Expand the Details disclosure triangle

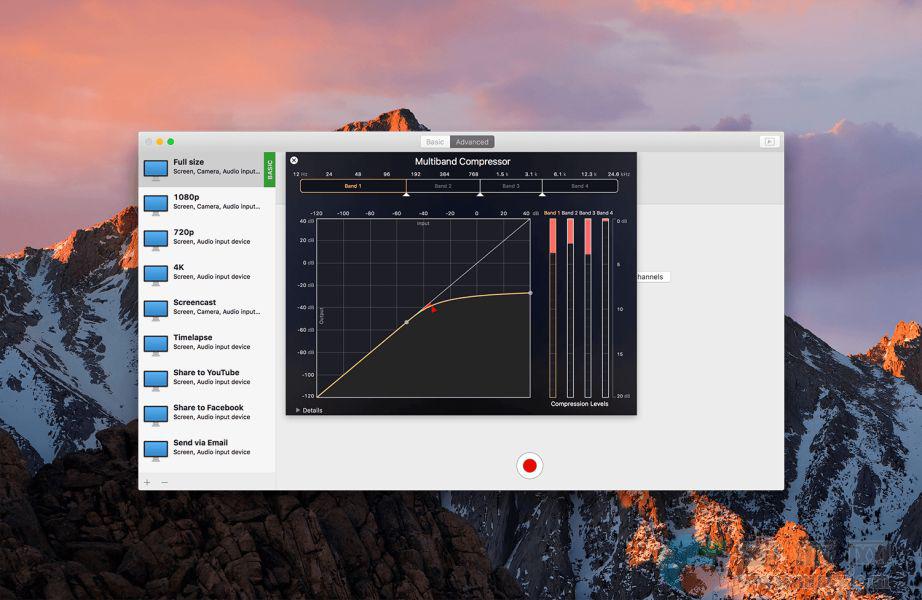click(298, 410)
